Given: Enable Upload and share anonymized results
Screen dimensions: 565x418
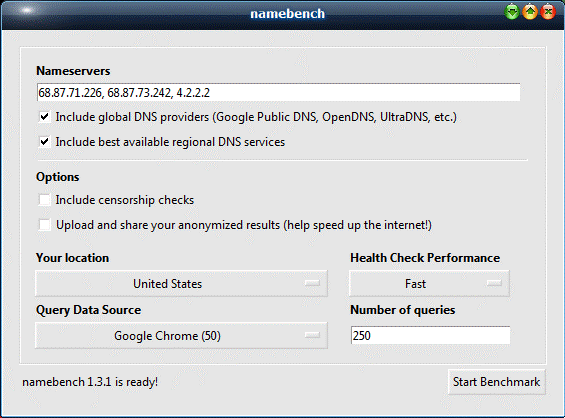Looking at the screenshot, I should tap(44, 225).
